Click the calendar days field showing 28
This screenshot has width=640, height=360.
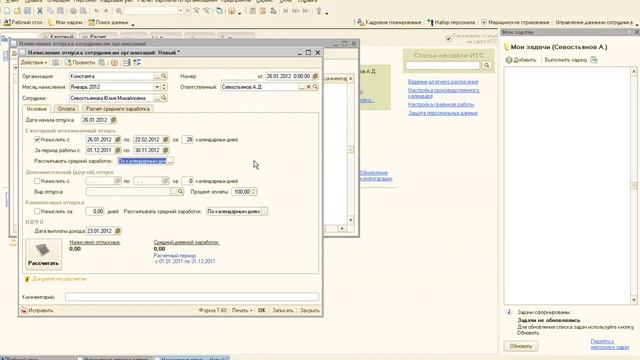pos(187,140)
